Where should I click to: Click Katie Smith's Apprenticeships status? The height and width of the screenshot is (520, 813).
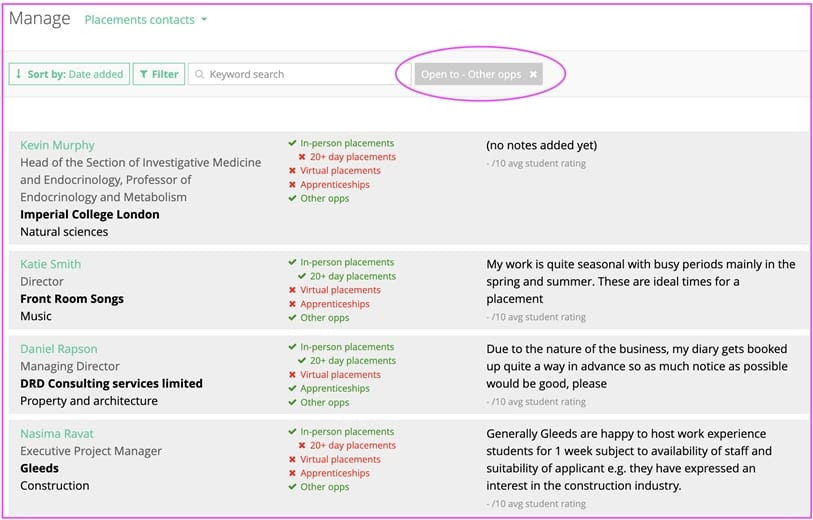click(329, 304)
